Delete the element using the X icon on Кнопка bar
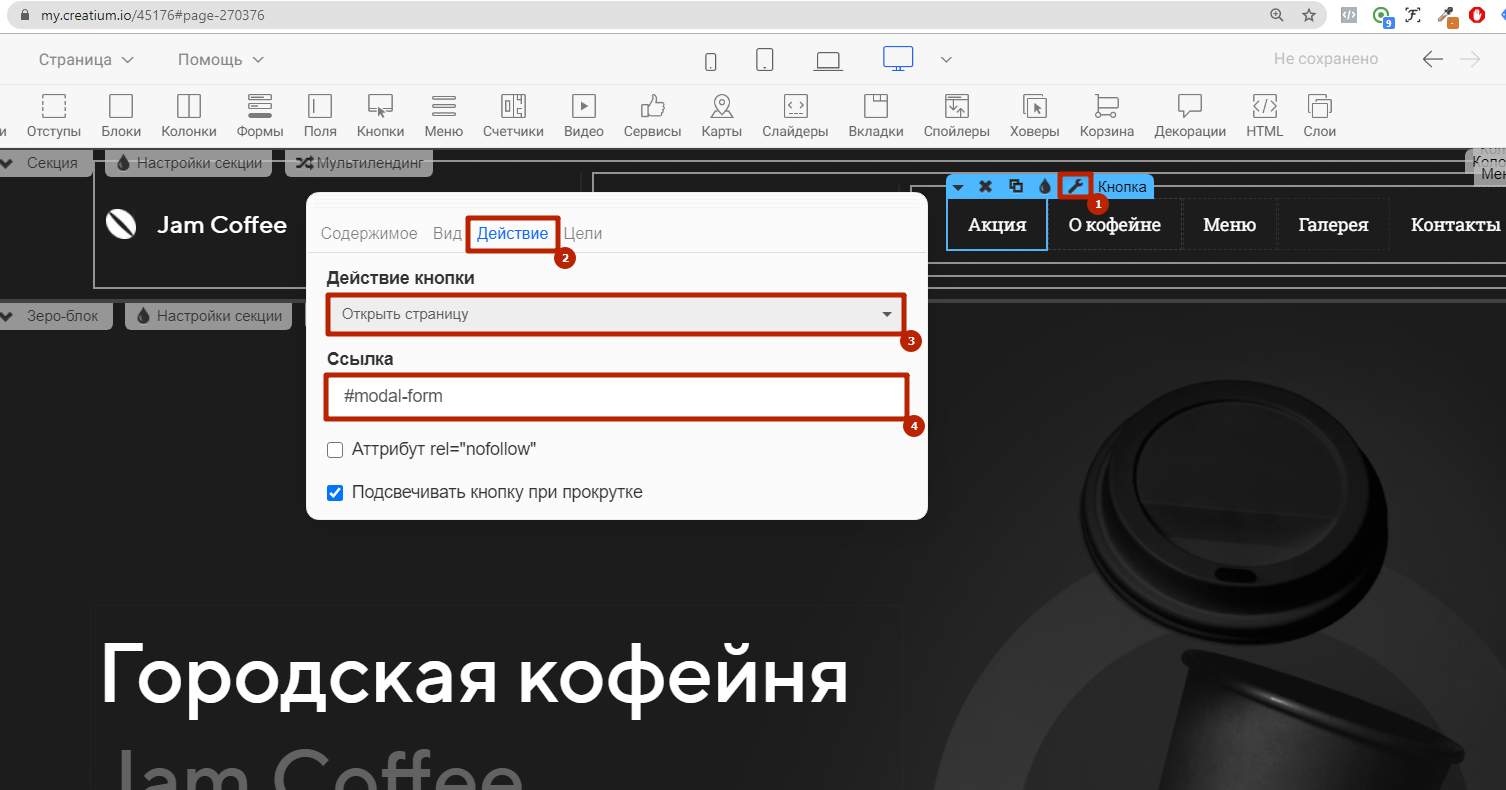Screen dimensions: 1506x790 (x=985, y=186)
